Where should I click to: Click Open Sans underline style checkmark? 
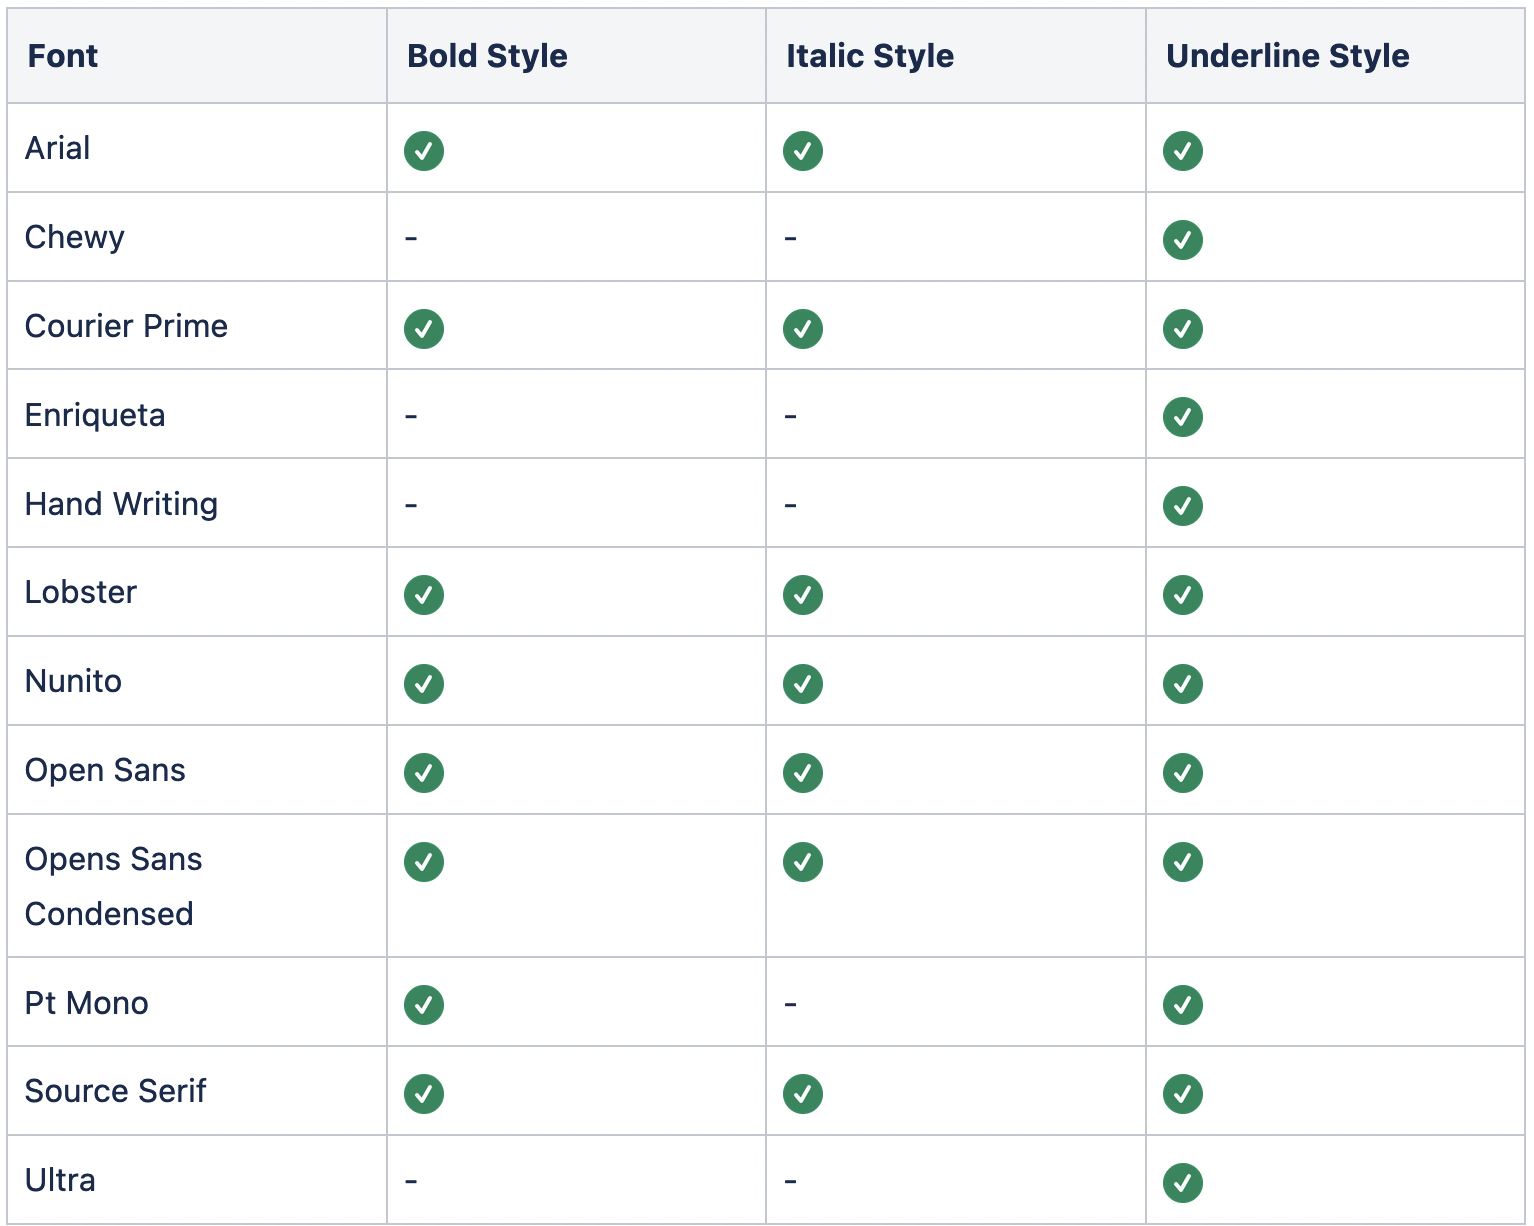(x=1182, y=773)
